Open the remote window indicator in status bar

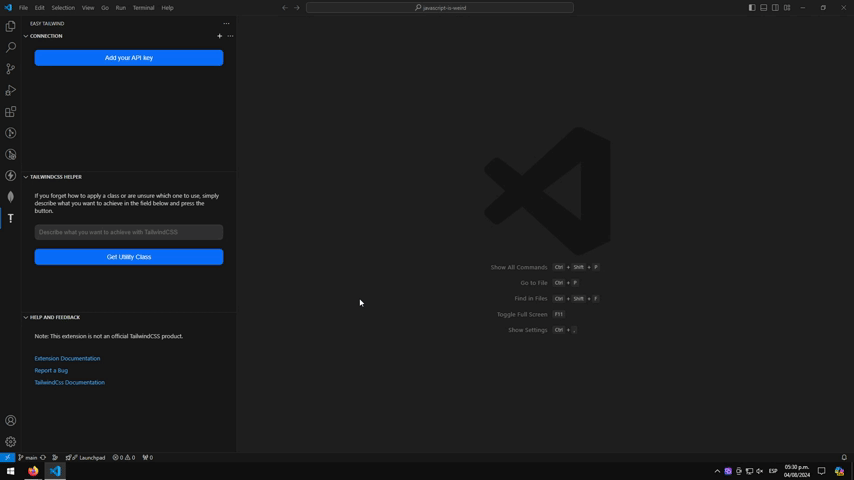[7, 458]
